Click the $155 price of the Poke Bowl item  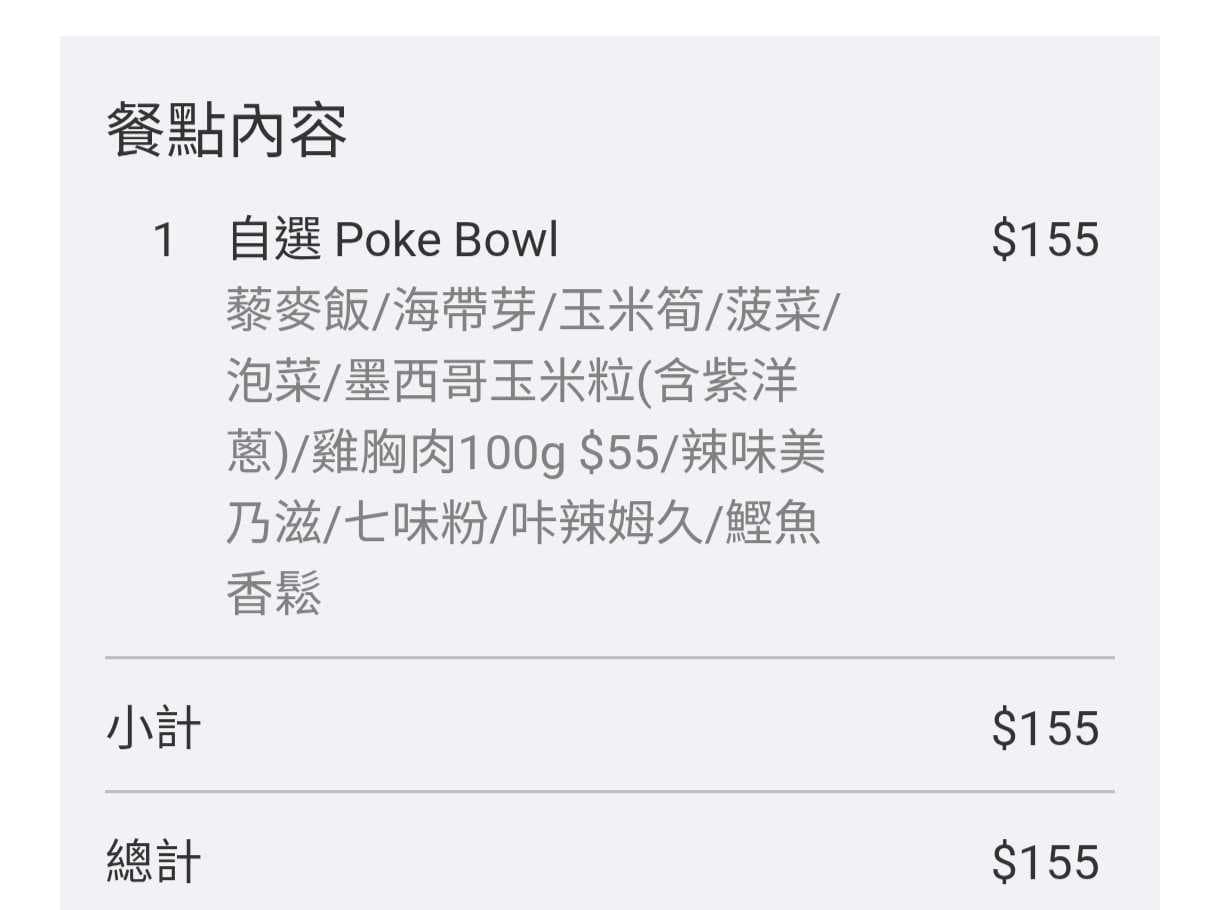(x=1045, y=241)
